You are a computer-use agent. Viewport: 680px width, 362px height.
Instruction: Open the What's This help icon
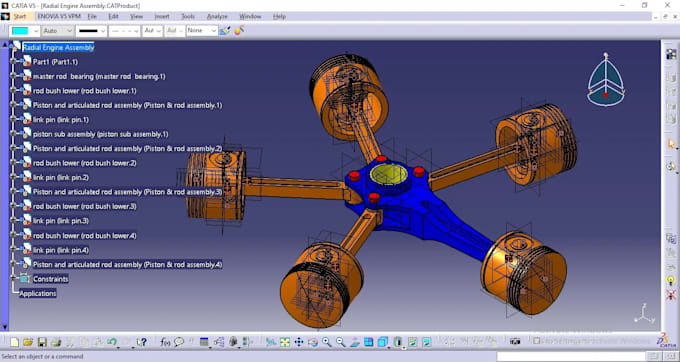point(141,342)
